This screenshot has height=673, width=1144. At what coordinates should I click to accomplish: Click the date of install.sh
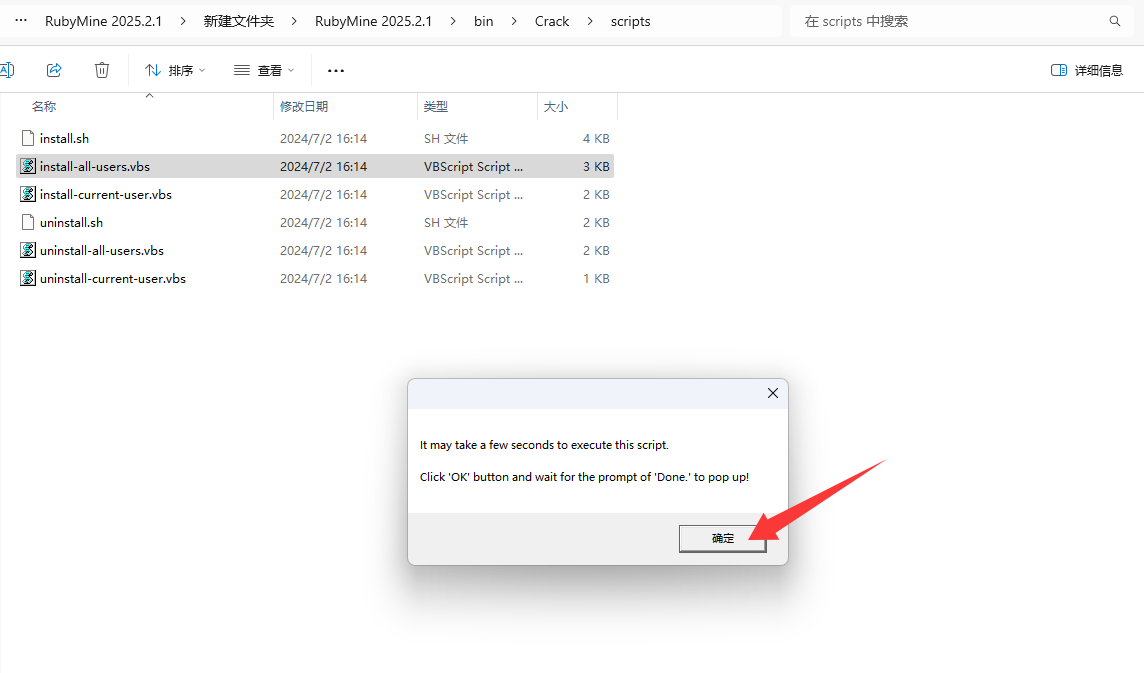pyautogui.click(x=323, y=139)
